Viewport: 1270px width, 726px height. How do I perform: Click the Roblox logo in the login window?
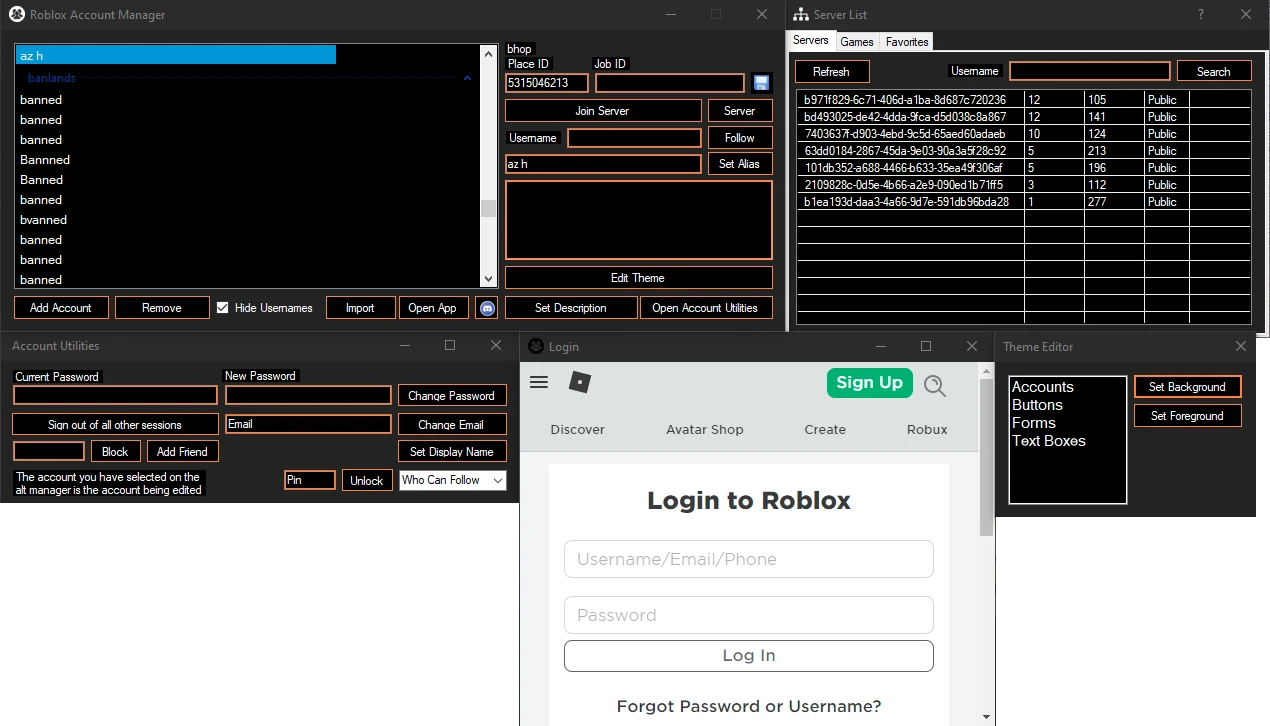pos(580,382)
